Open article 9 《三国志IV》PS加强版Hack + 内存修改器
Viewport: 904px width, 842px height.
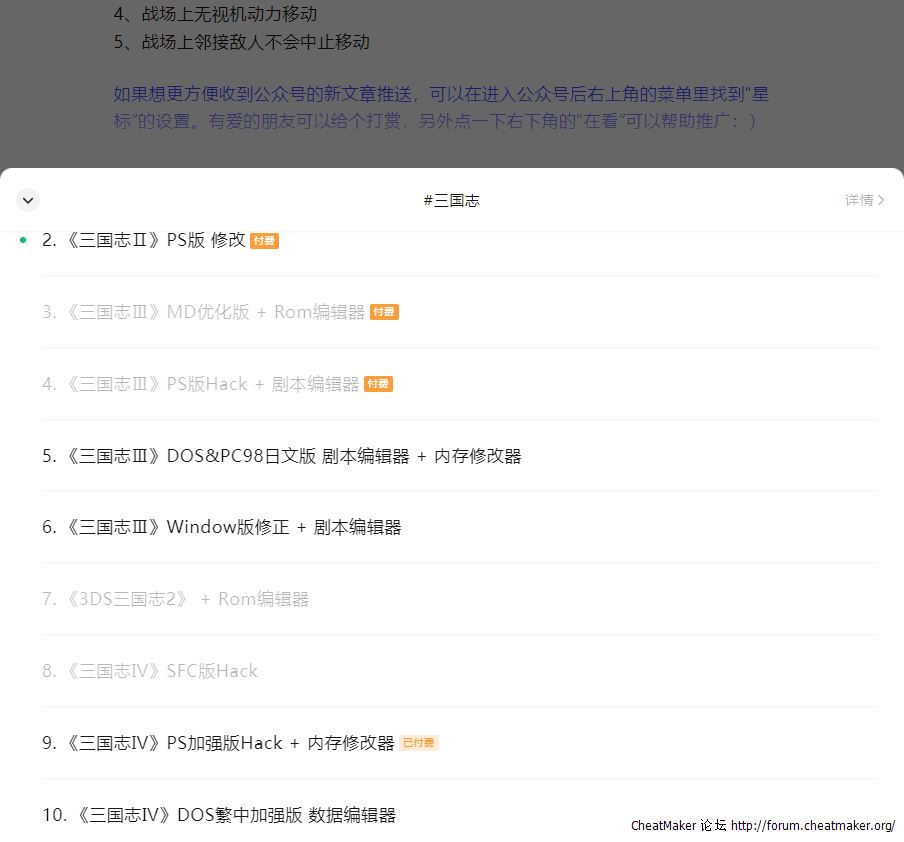218,743
